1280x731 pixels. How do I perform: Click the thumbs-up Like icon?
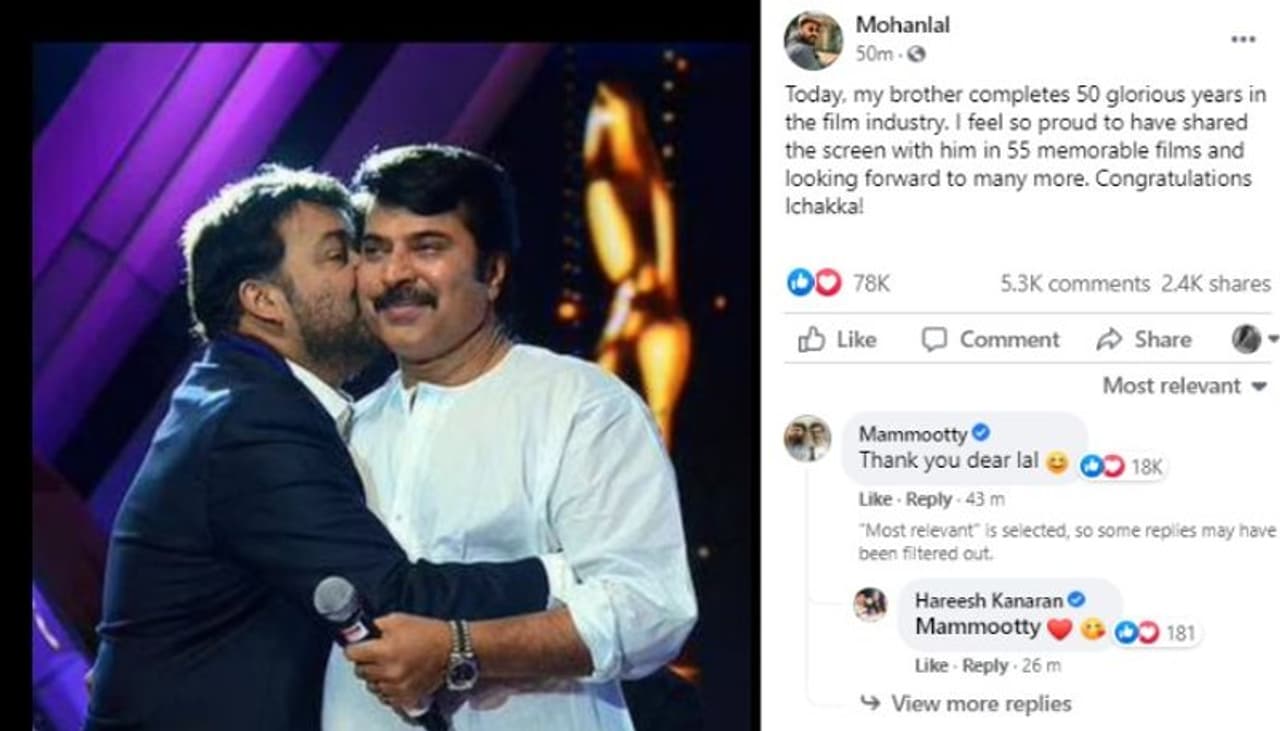(811, 340)
